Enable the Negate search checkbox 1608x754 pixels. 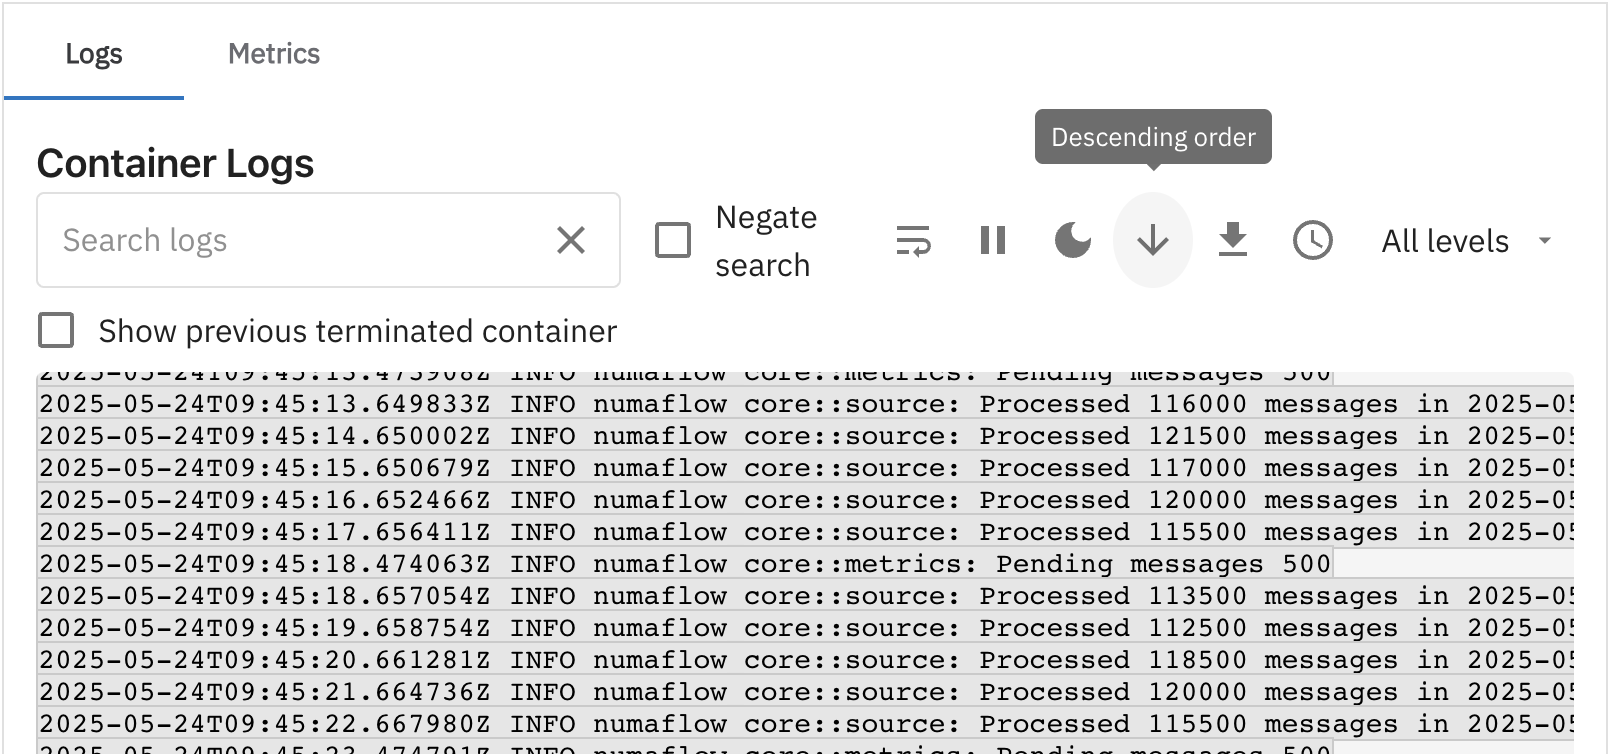pyautogui.click(x=673, y=240)
